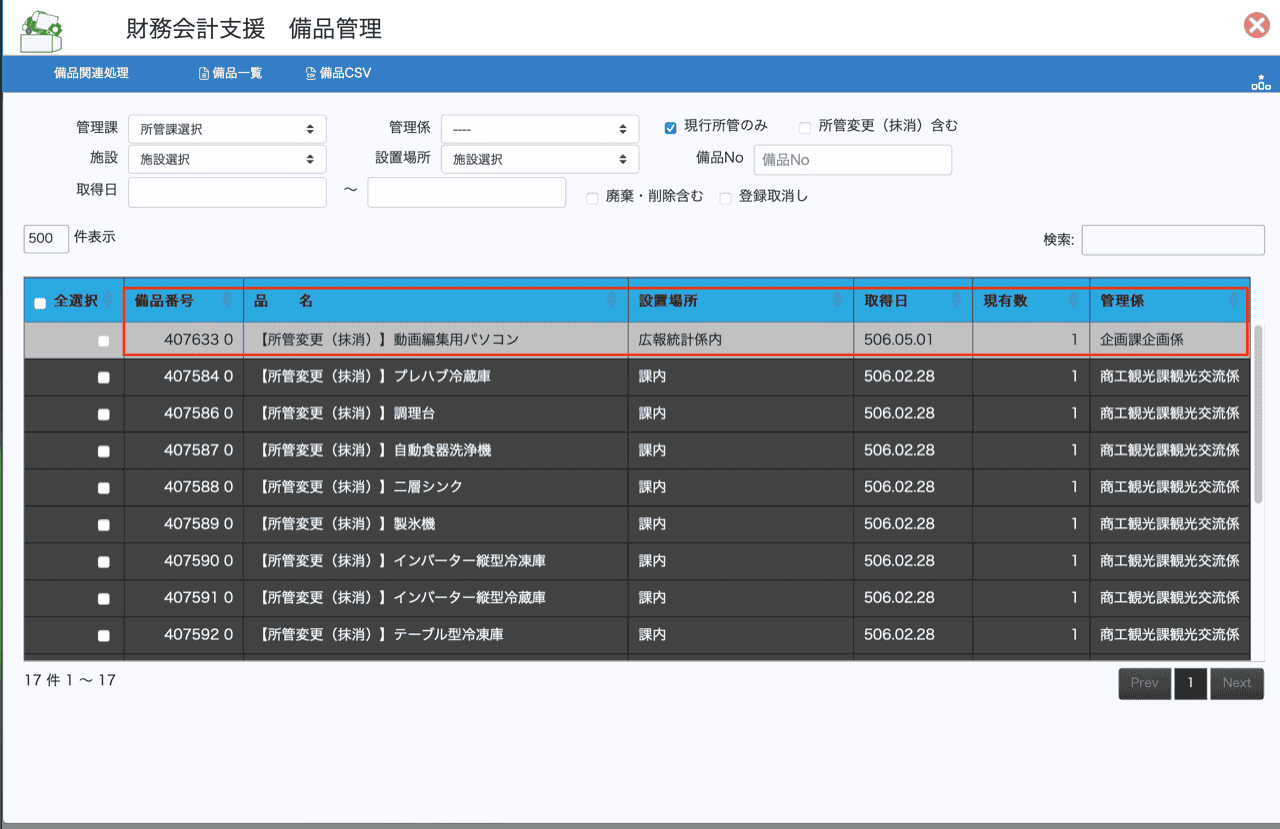Screen dimensions: 1280x829
Task: Sort table by 備品番号 column arrows
Action: click(x=227, y=300)
